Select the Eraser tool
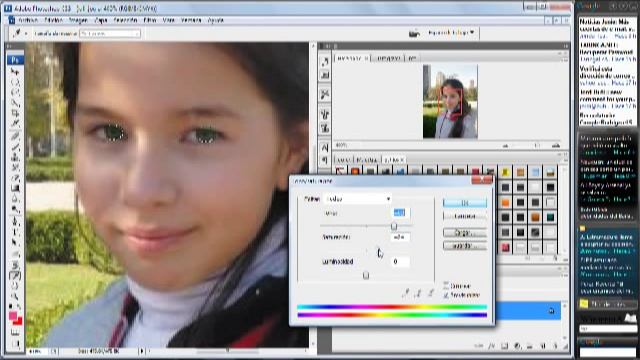 coord(15,178)
